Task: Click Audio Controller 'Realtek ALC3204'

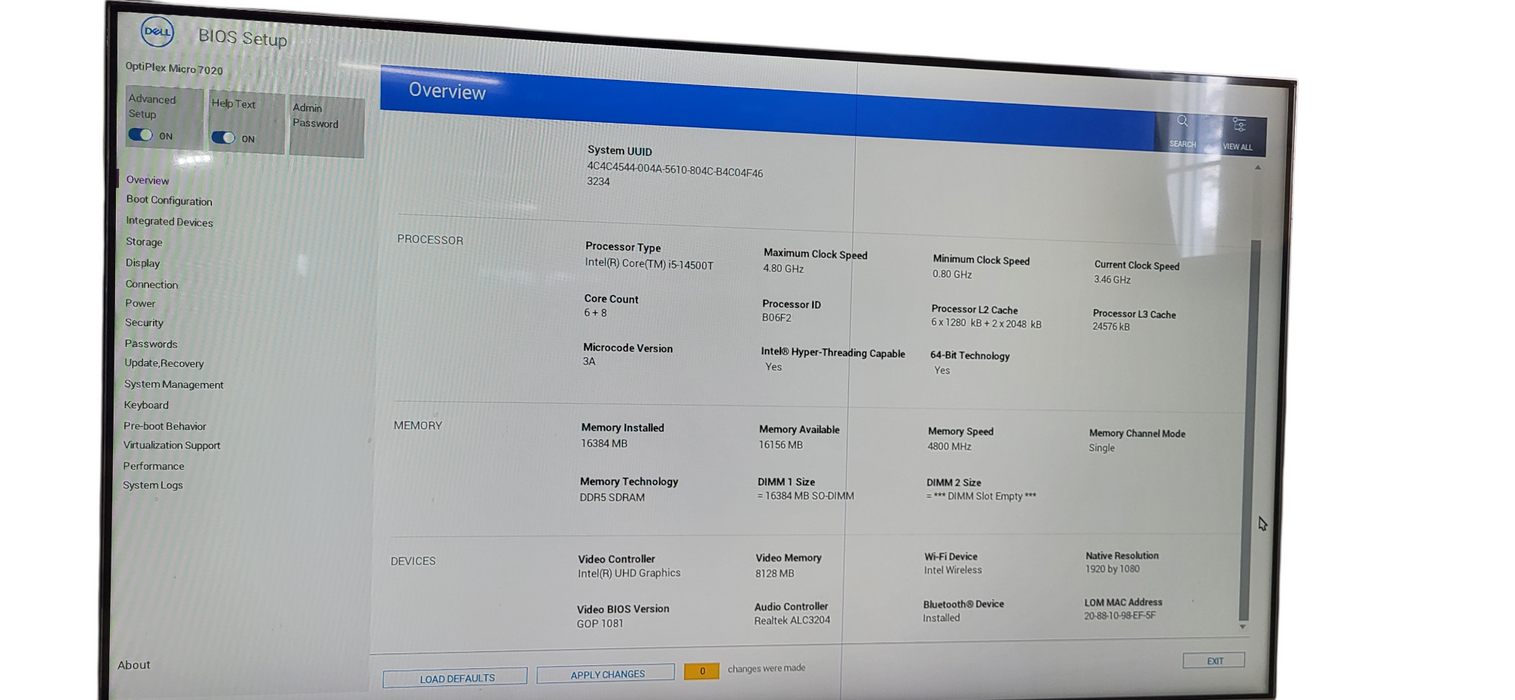Action: pos(792,620)
